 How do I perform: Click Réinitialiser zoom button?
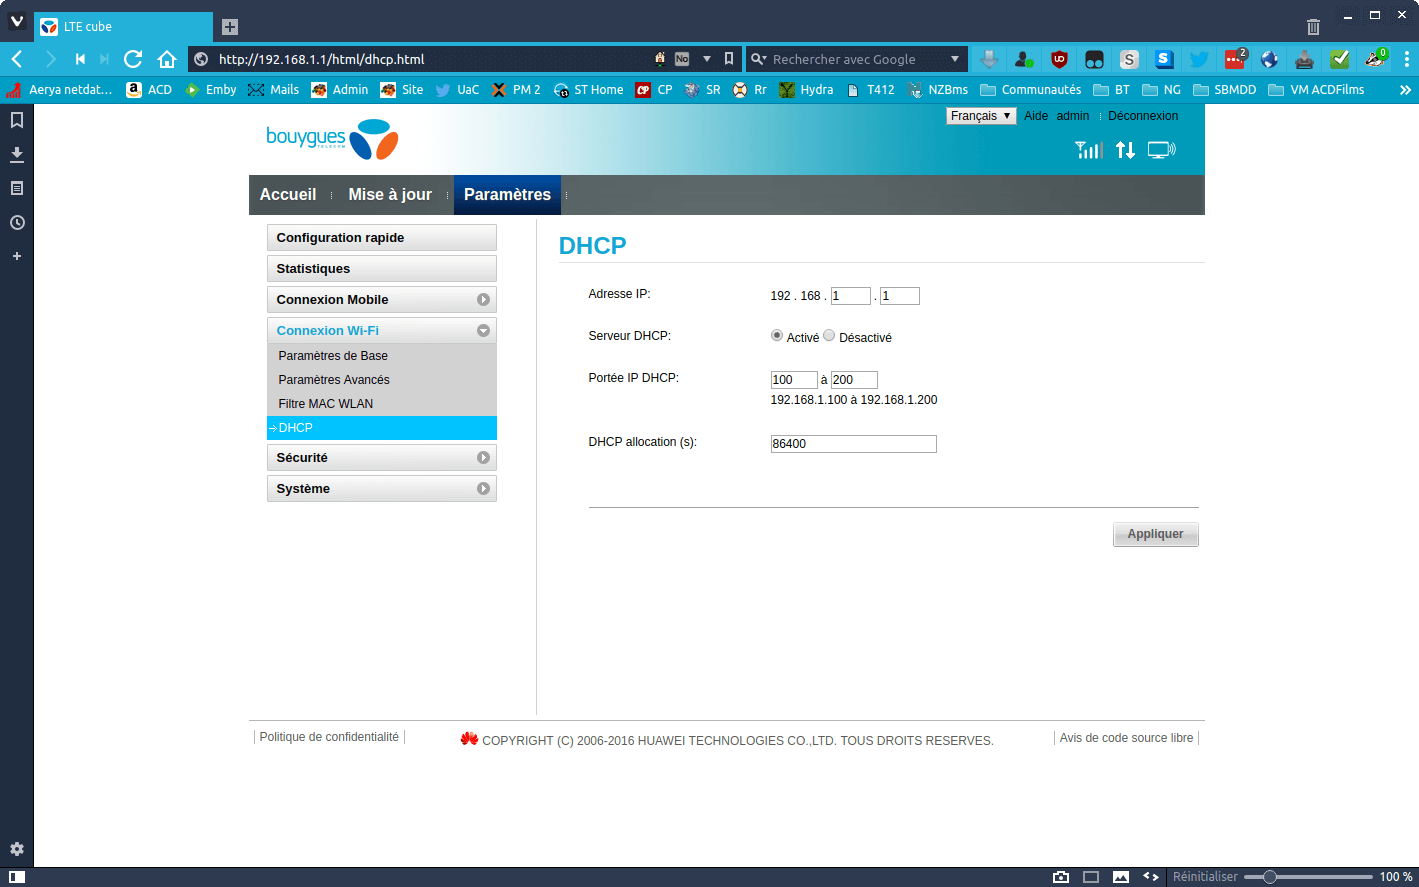pos(1205,877)
